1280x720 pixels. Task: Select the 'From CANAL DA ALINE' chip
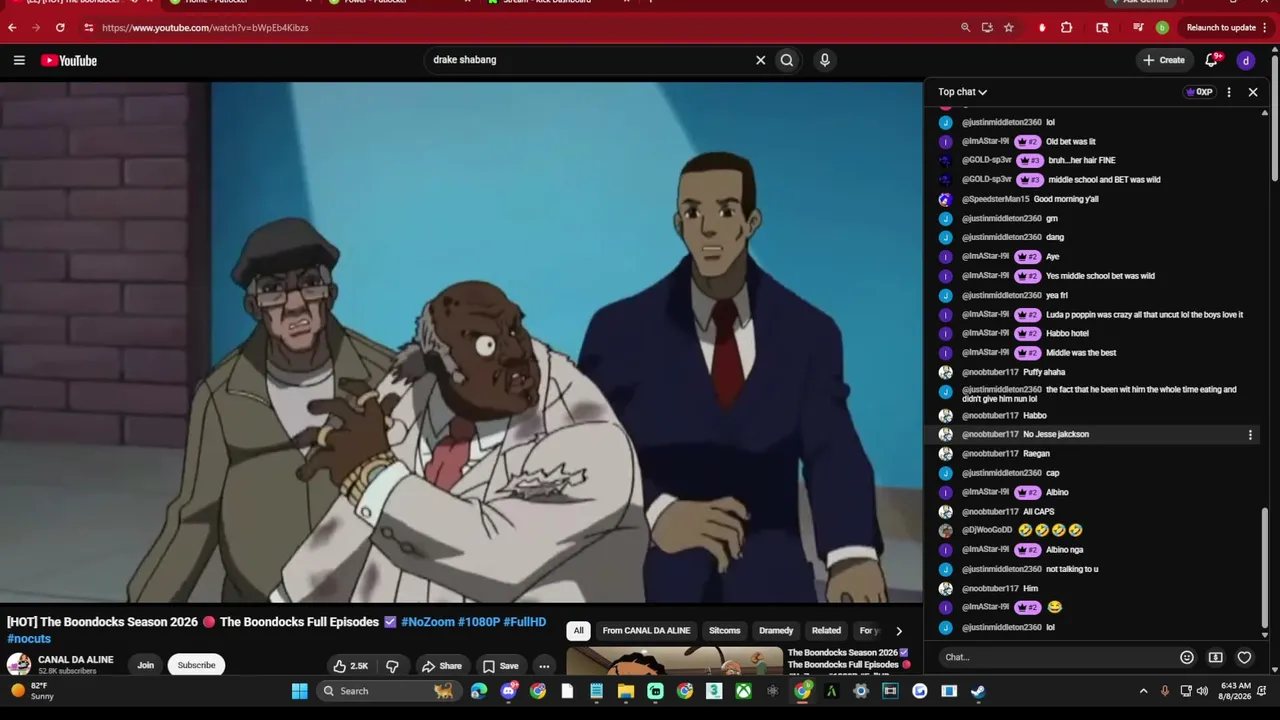tap(646, 631)
